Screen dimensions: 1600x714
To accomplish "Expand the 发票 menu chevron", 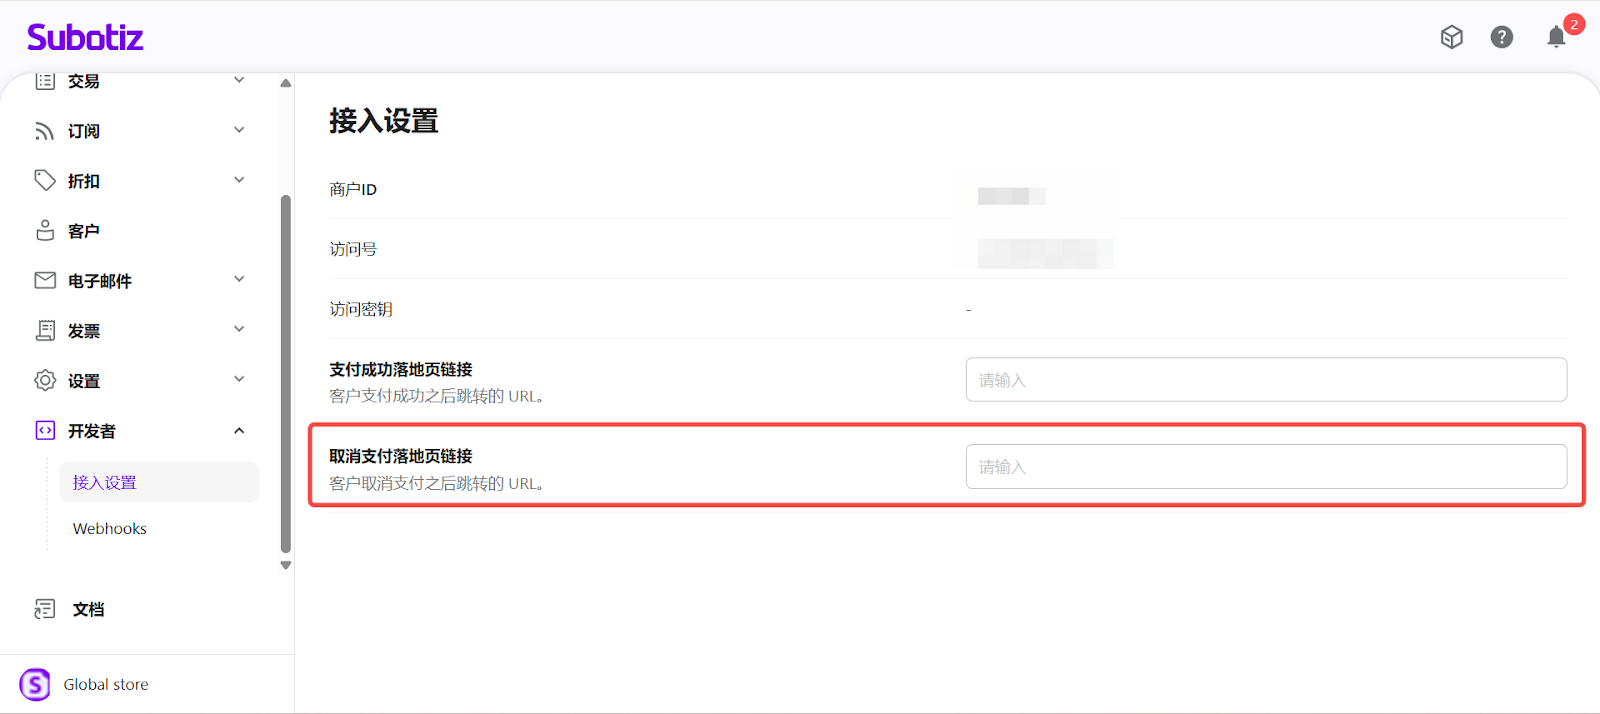I will [239, 329].
